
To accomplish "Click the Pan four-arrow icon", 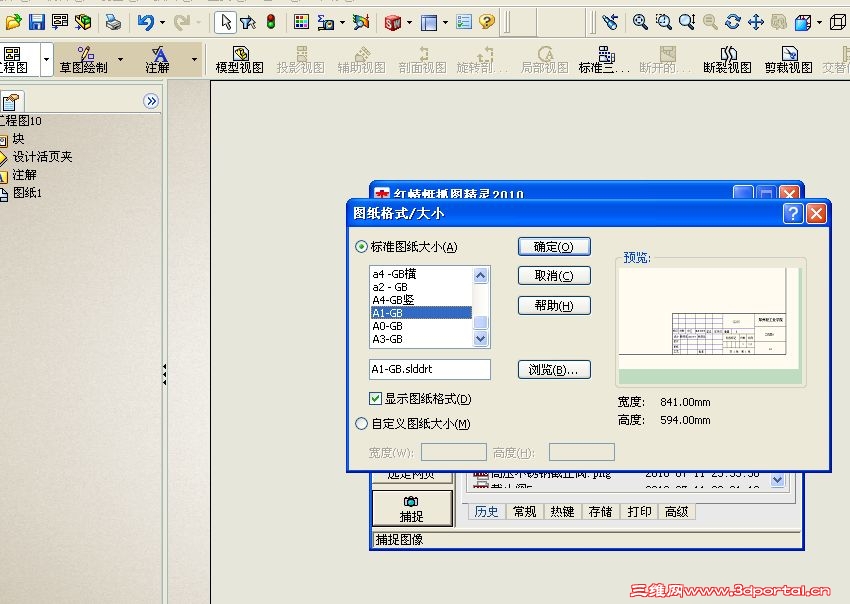I will 756,22.
